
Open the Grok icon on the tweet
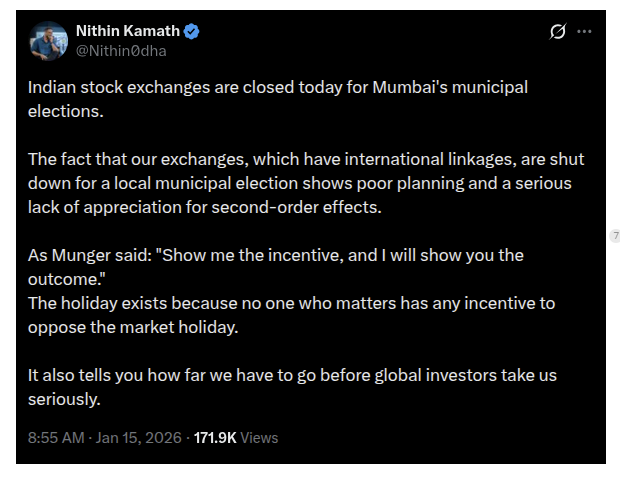click(x=558, y=31)
